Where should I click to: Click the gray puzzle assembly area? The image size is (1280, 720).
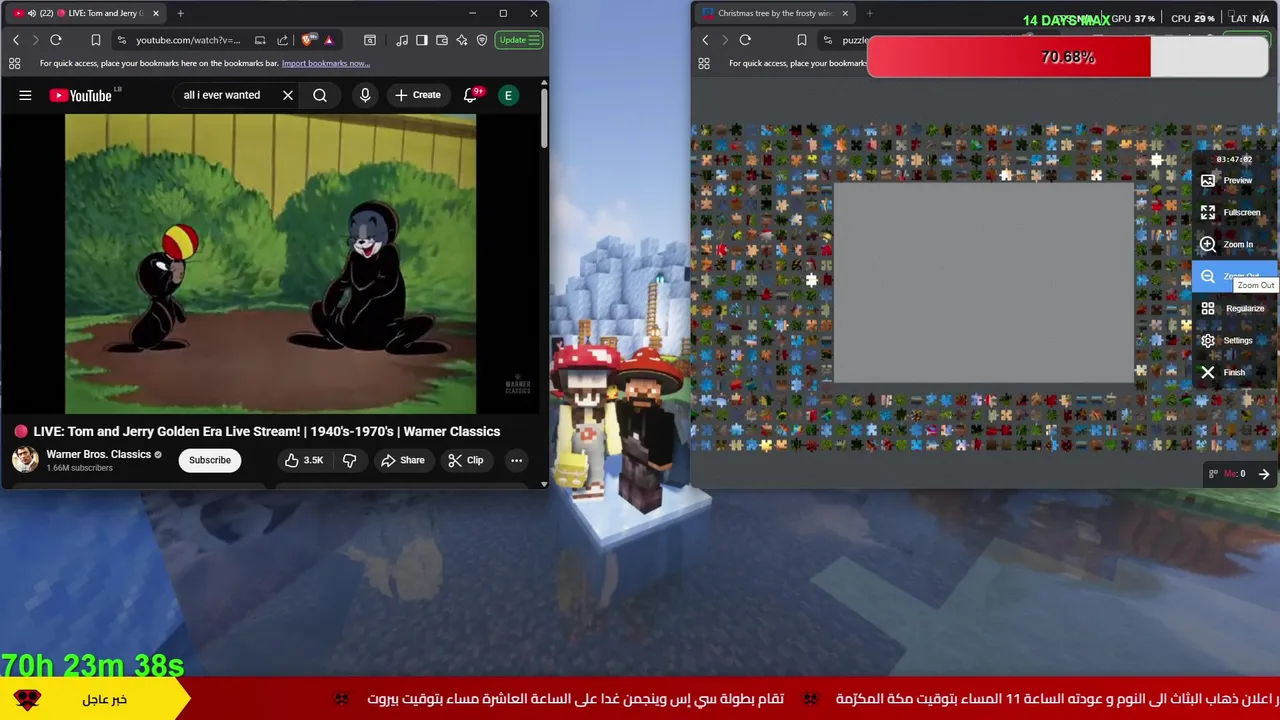984,283
